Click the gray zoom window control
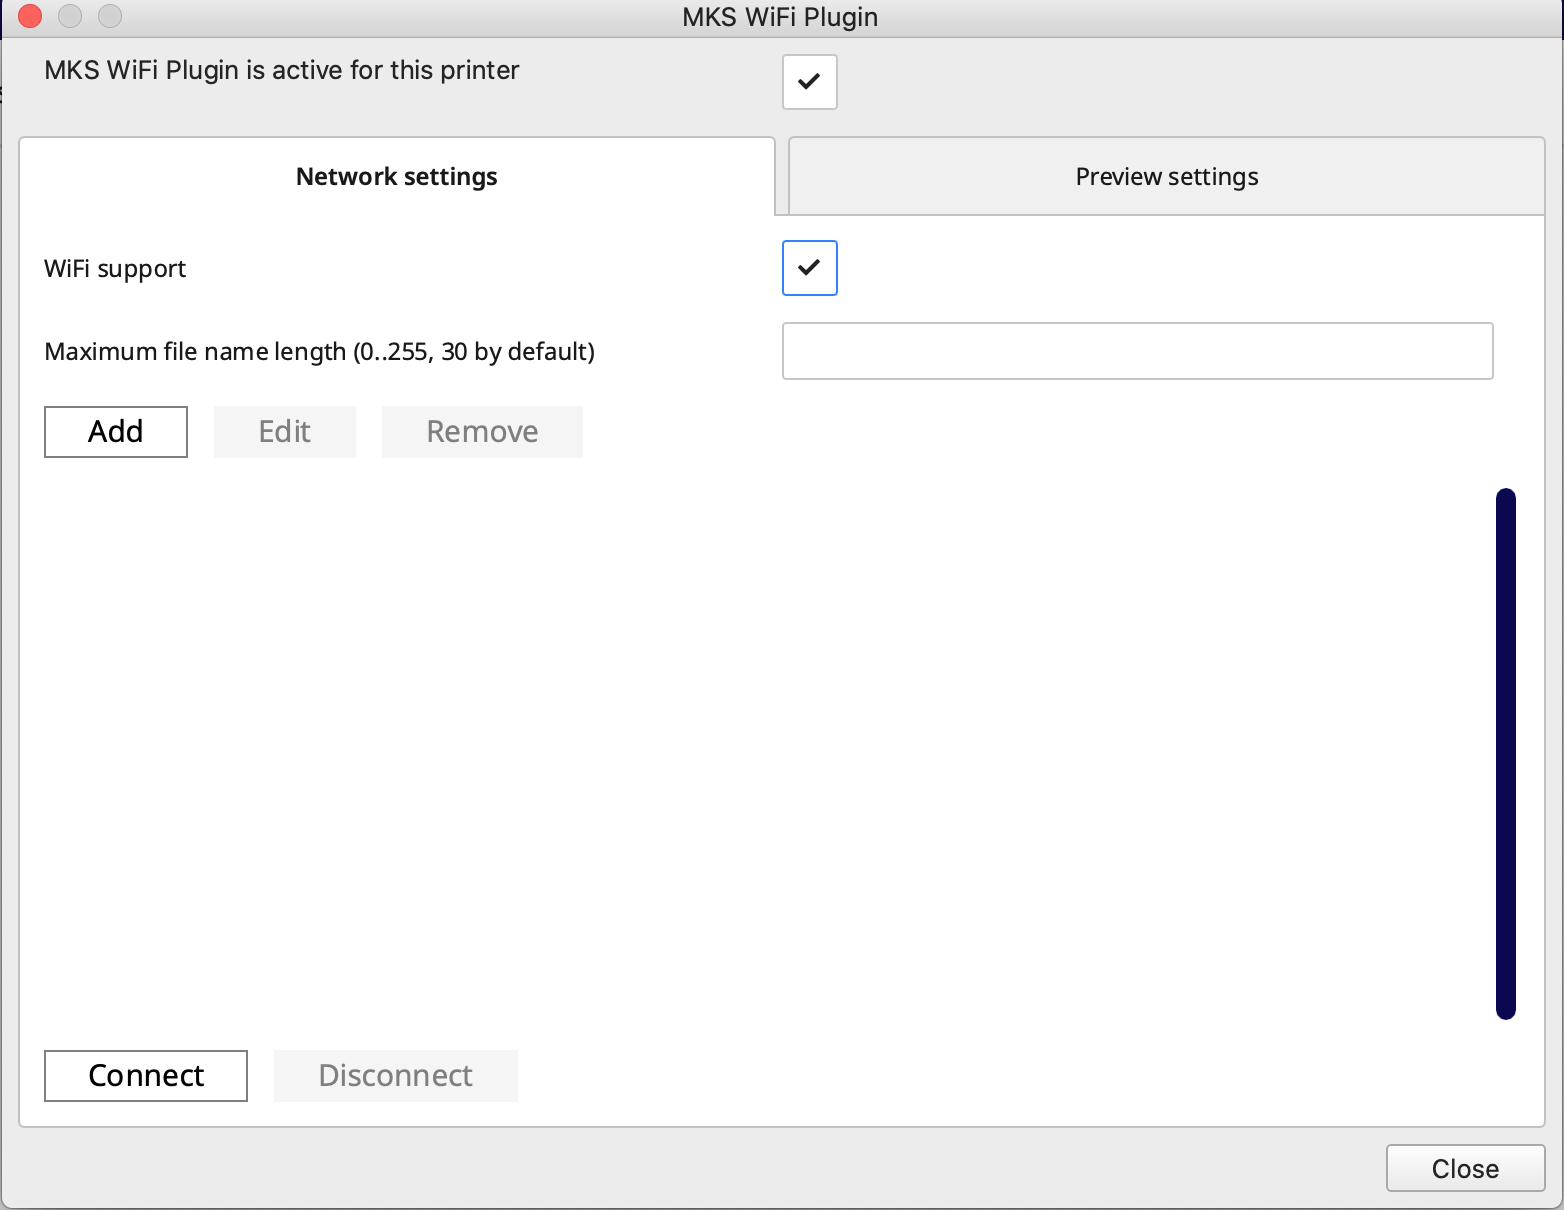Image resolution: width=1564 pixels, height=1210 pixels. click(x=109, y=16)
